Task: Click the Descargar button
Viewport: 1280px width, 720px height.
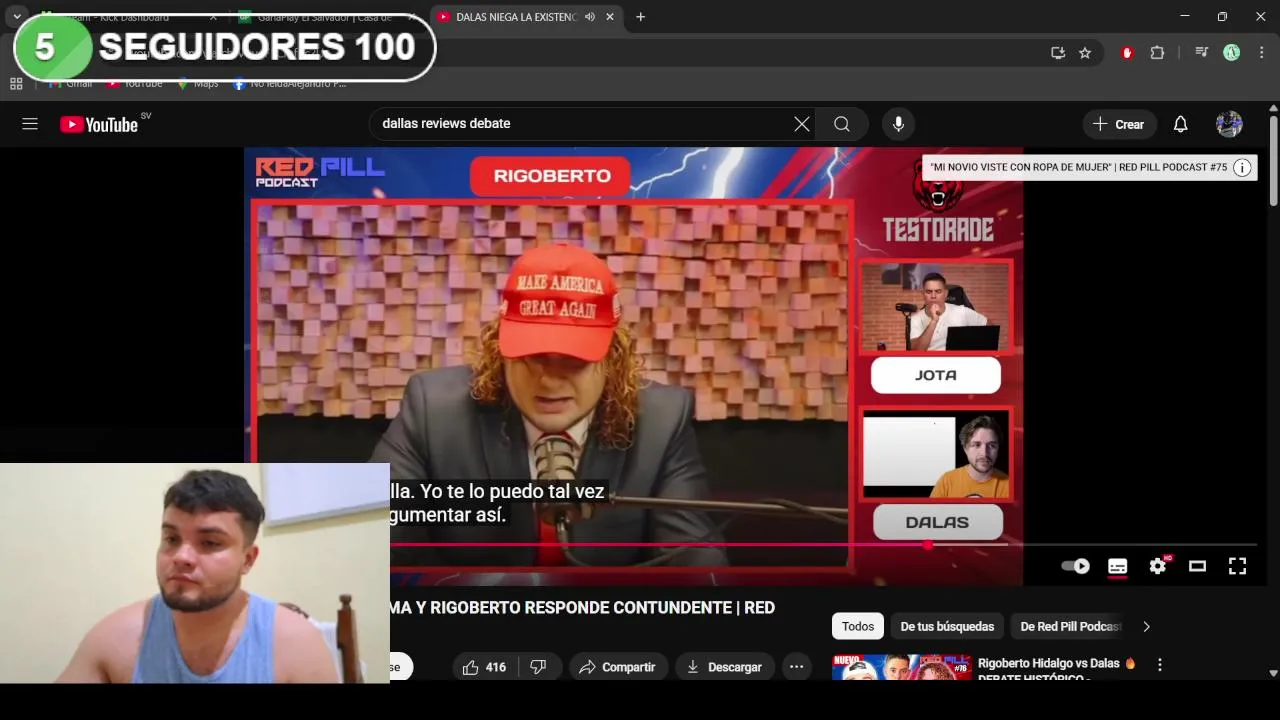Action: 724,667
